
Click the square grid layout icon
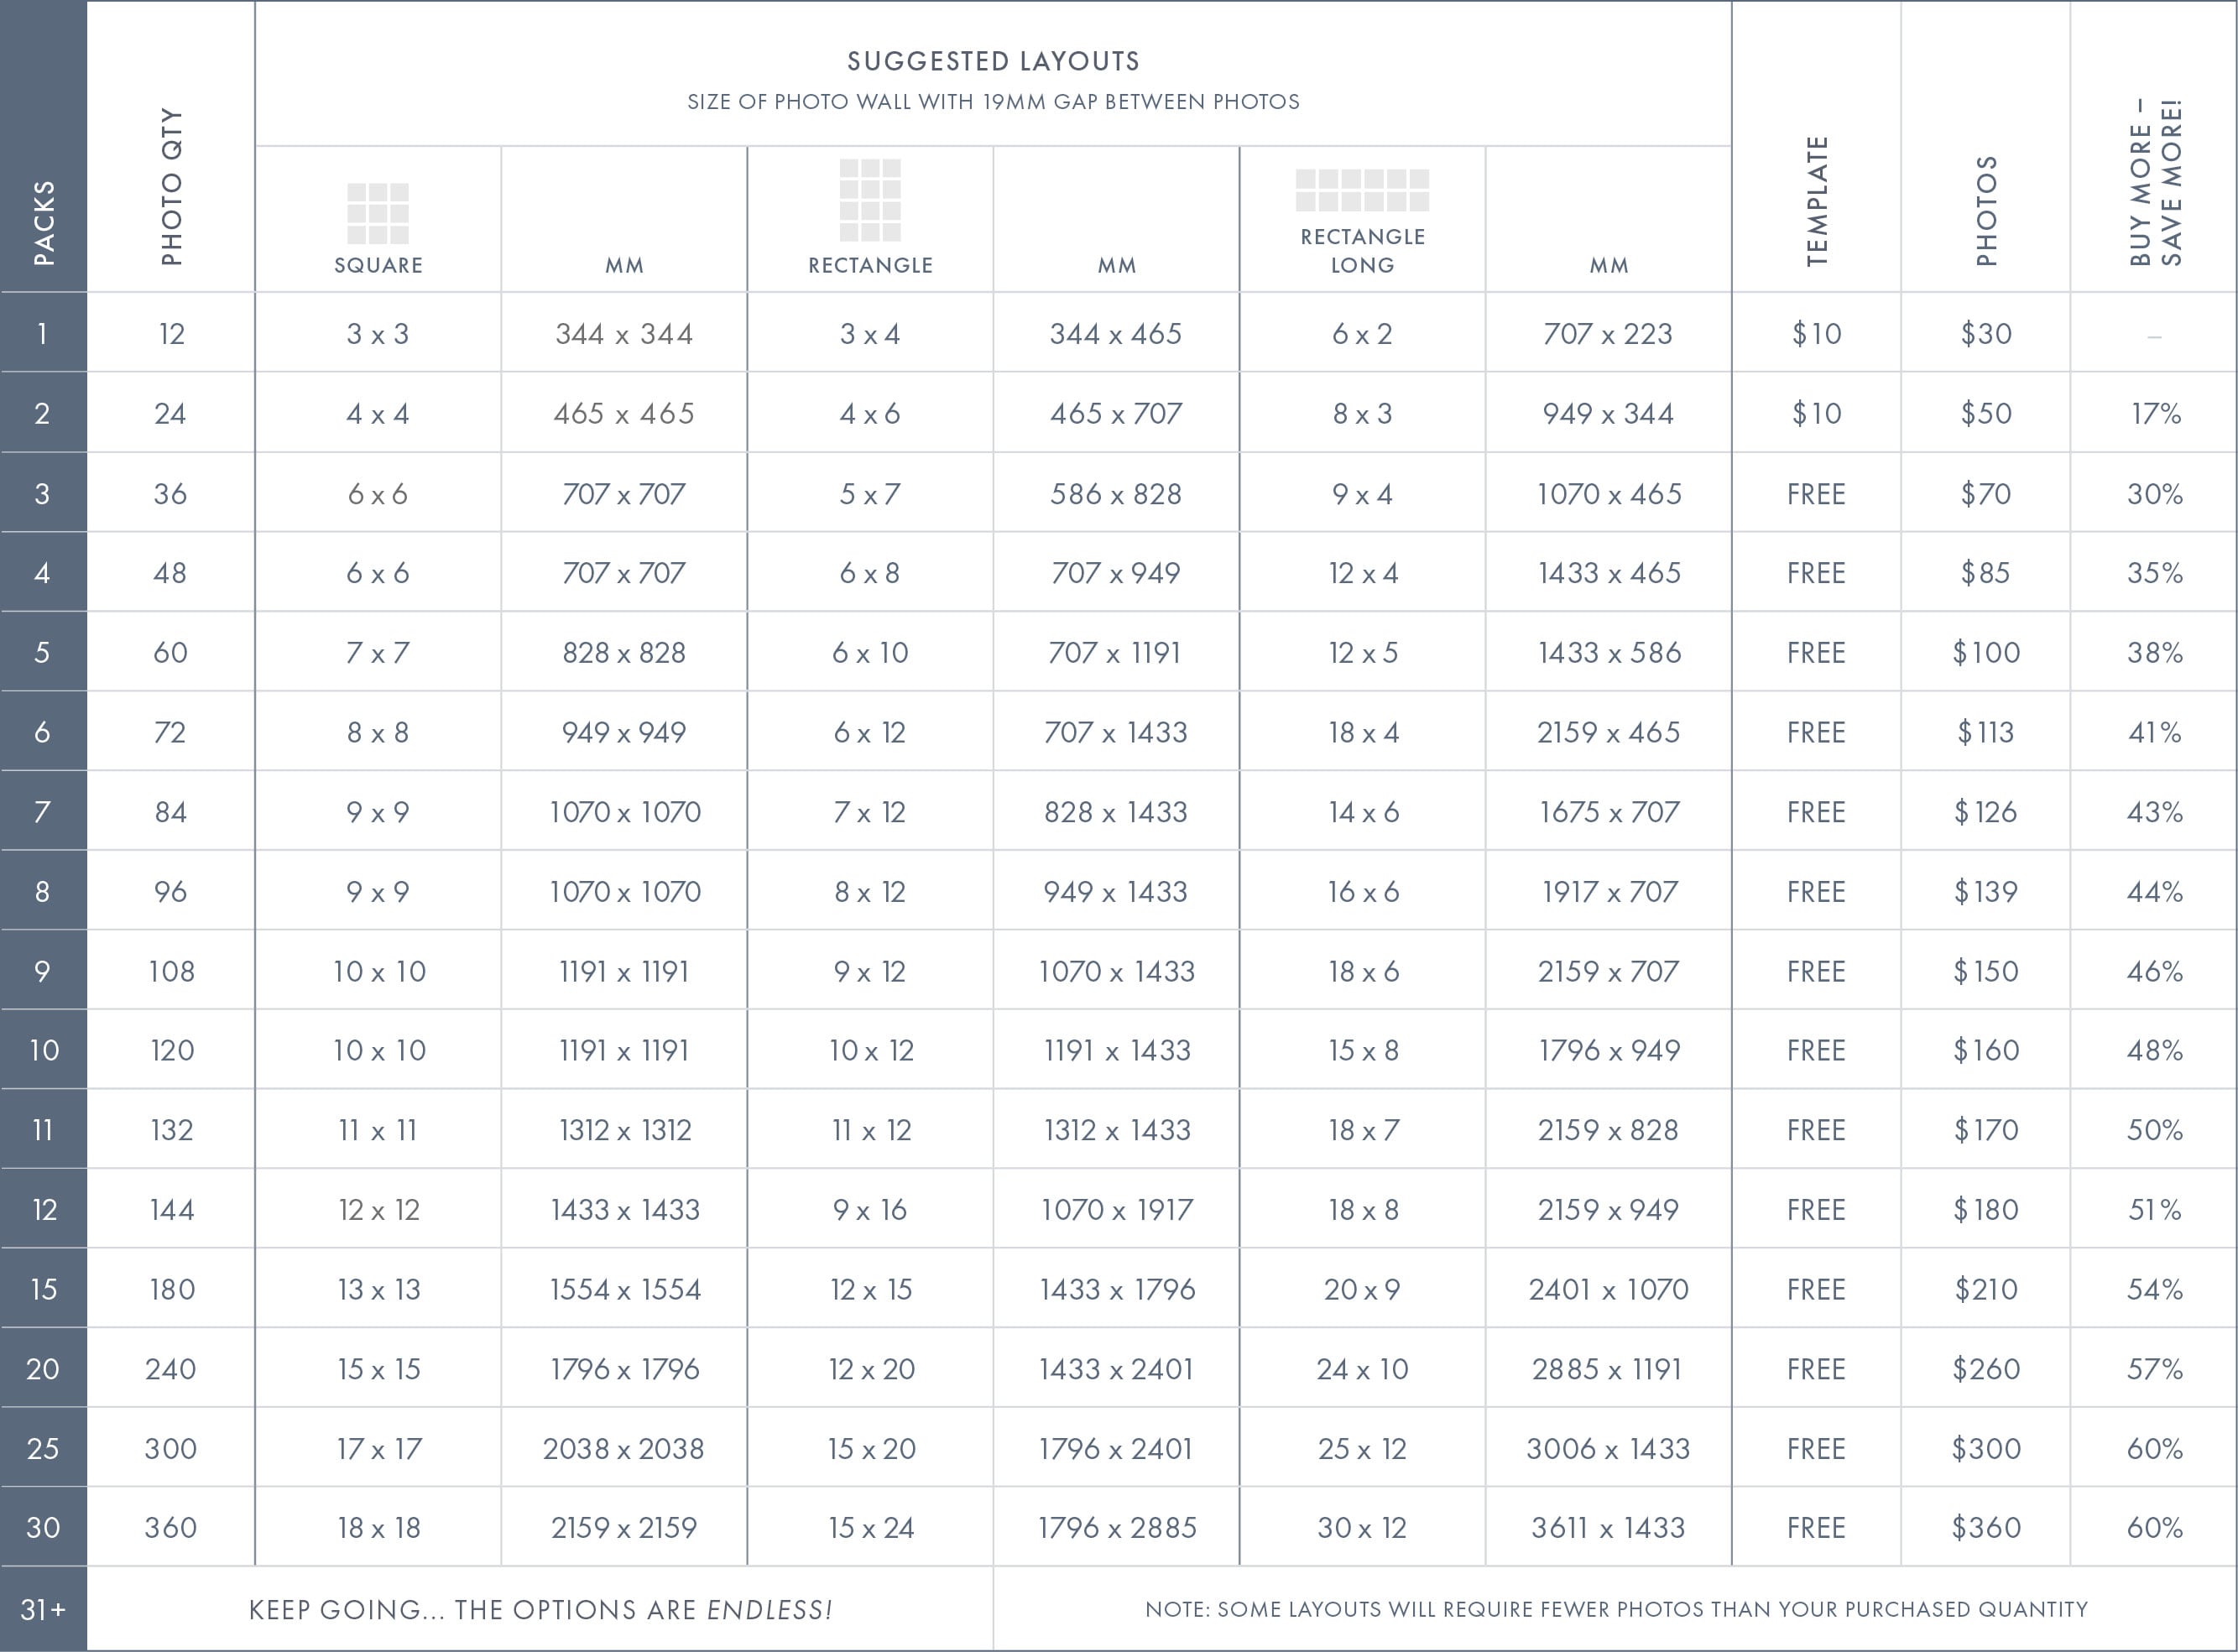click(378, 214)
